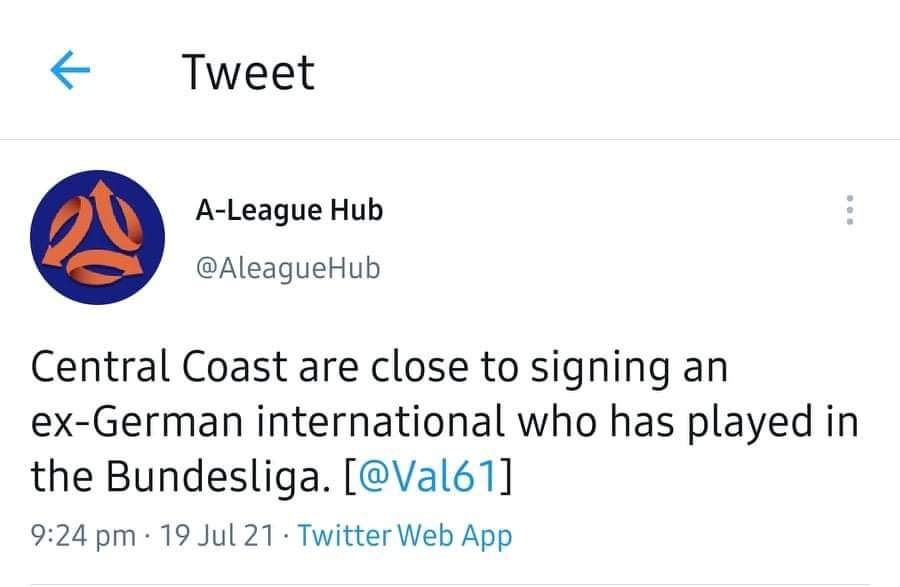This screenshot has width=900, height=587.
Task: Select the tweet body text paragraph
Action: click(x=444, y=421)
